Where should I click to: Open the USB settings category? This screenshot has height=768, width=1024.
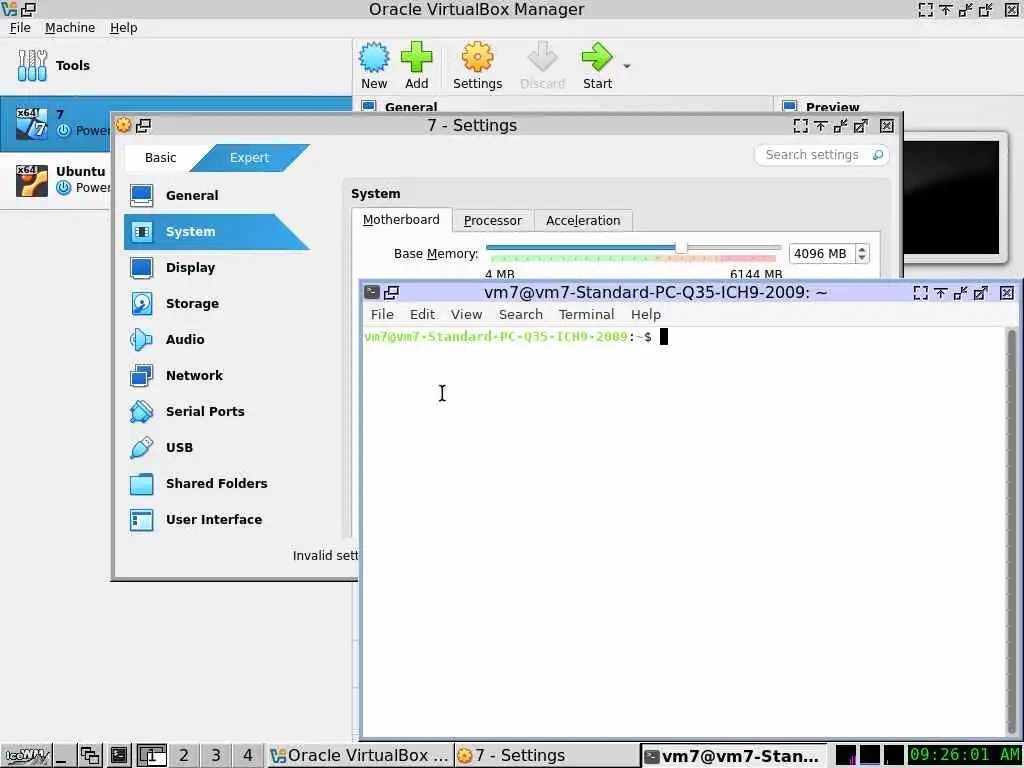pos(216,447)
